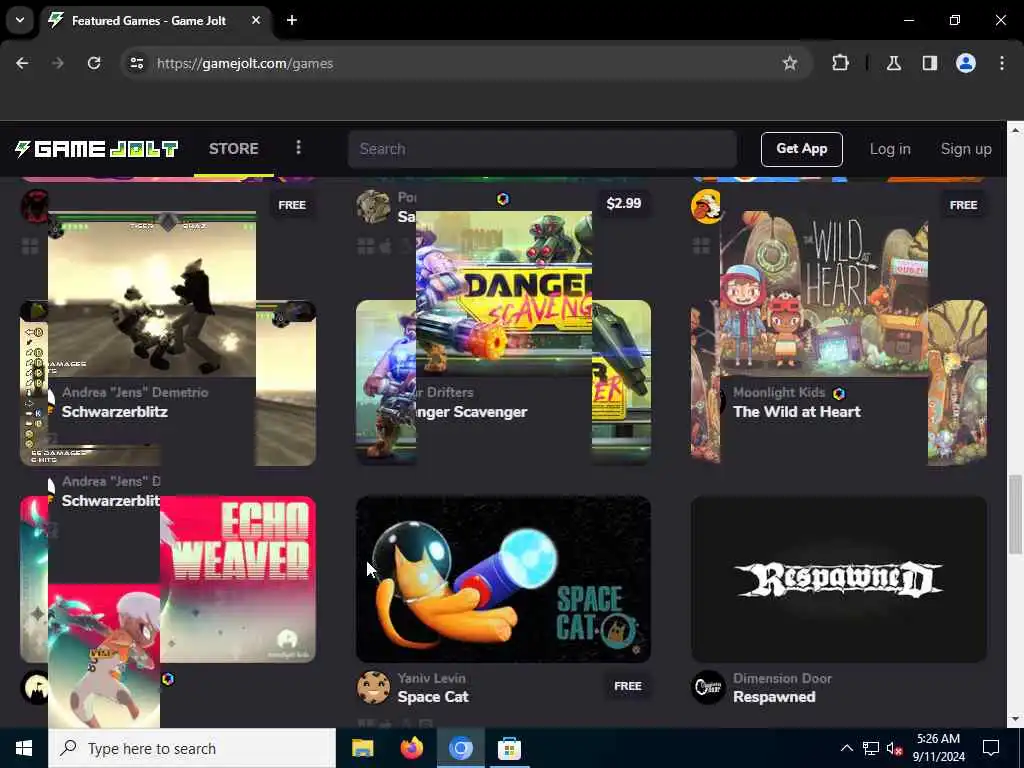Open the clock showing 5:26 AM
The width and height of the screenshot is (1024, 768).
pos(938,748)
